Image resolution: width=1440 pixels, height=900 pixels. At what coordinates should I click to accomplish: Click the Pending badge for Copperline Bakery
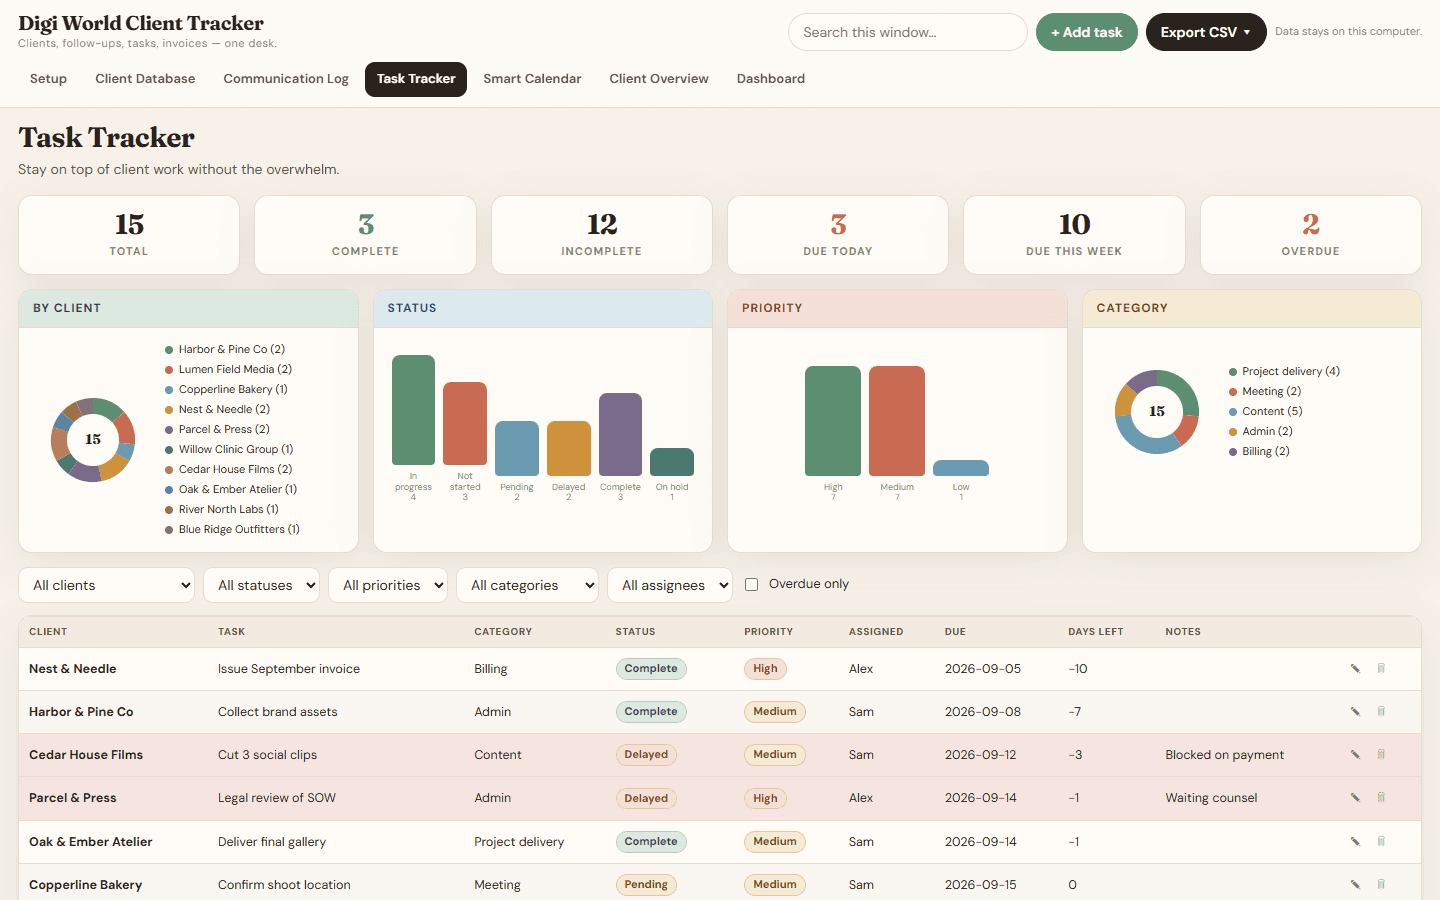coord(646,885)
